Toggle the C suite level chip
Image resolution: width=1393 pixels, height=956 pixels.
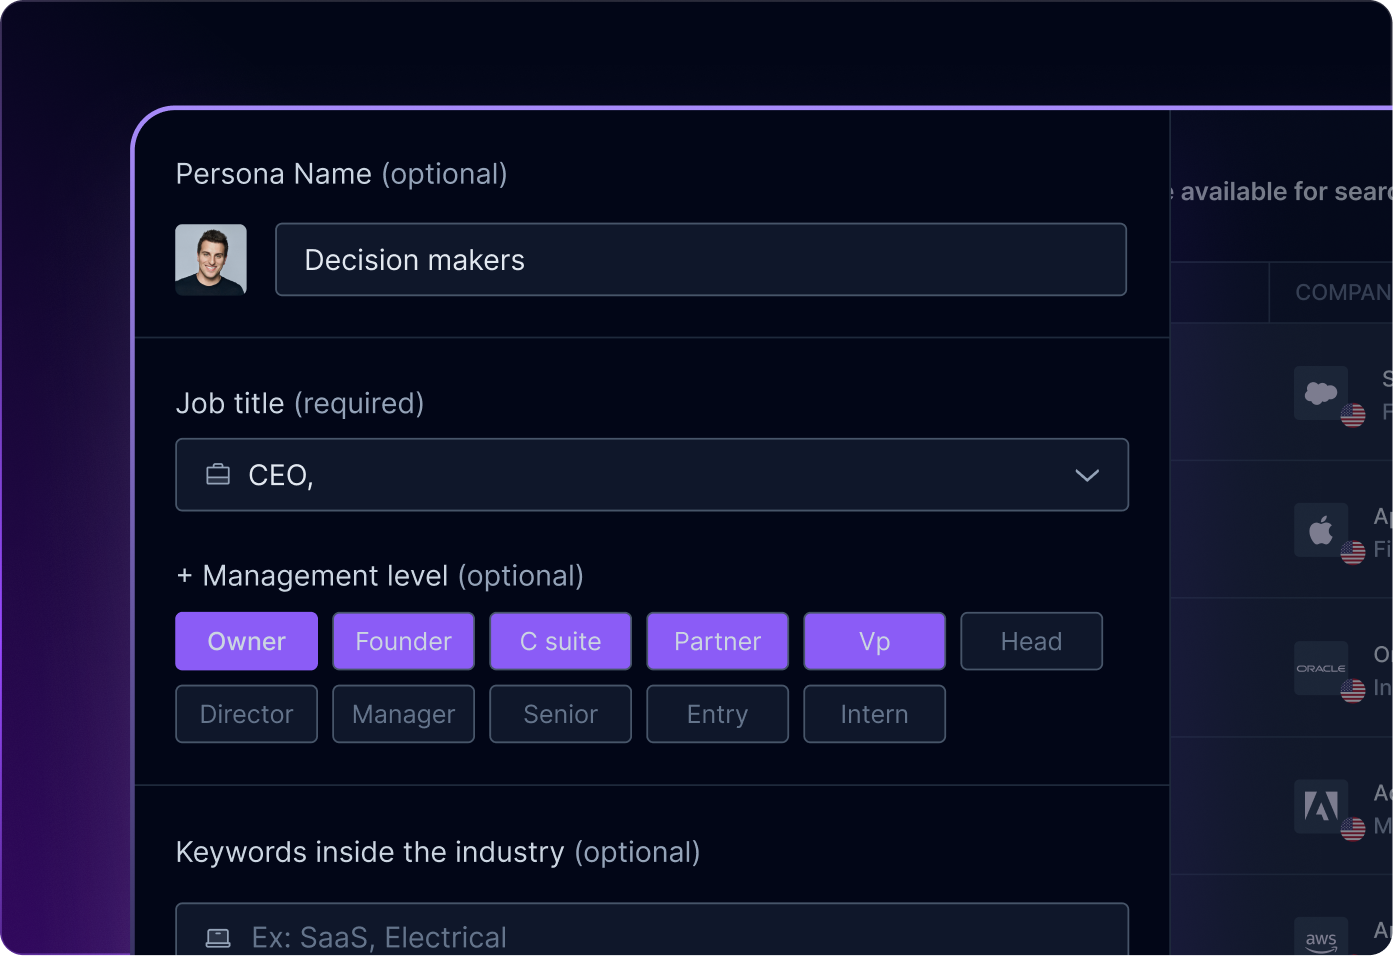(x=560, y=642)
